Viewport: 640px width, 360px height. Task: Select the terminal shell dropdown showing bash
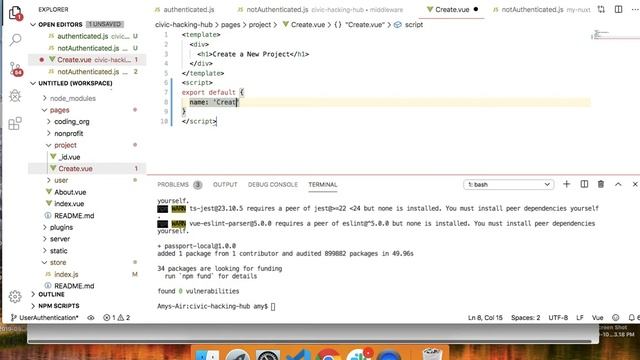tap(509, 184)
